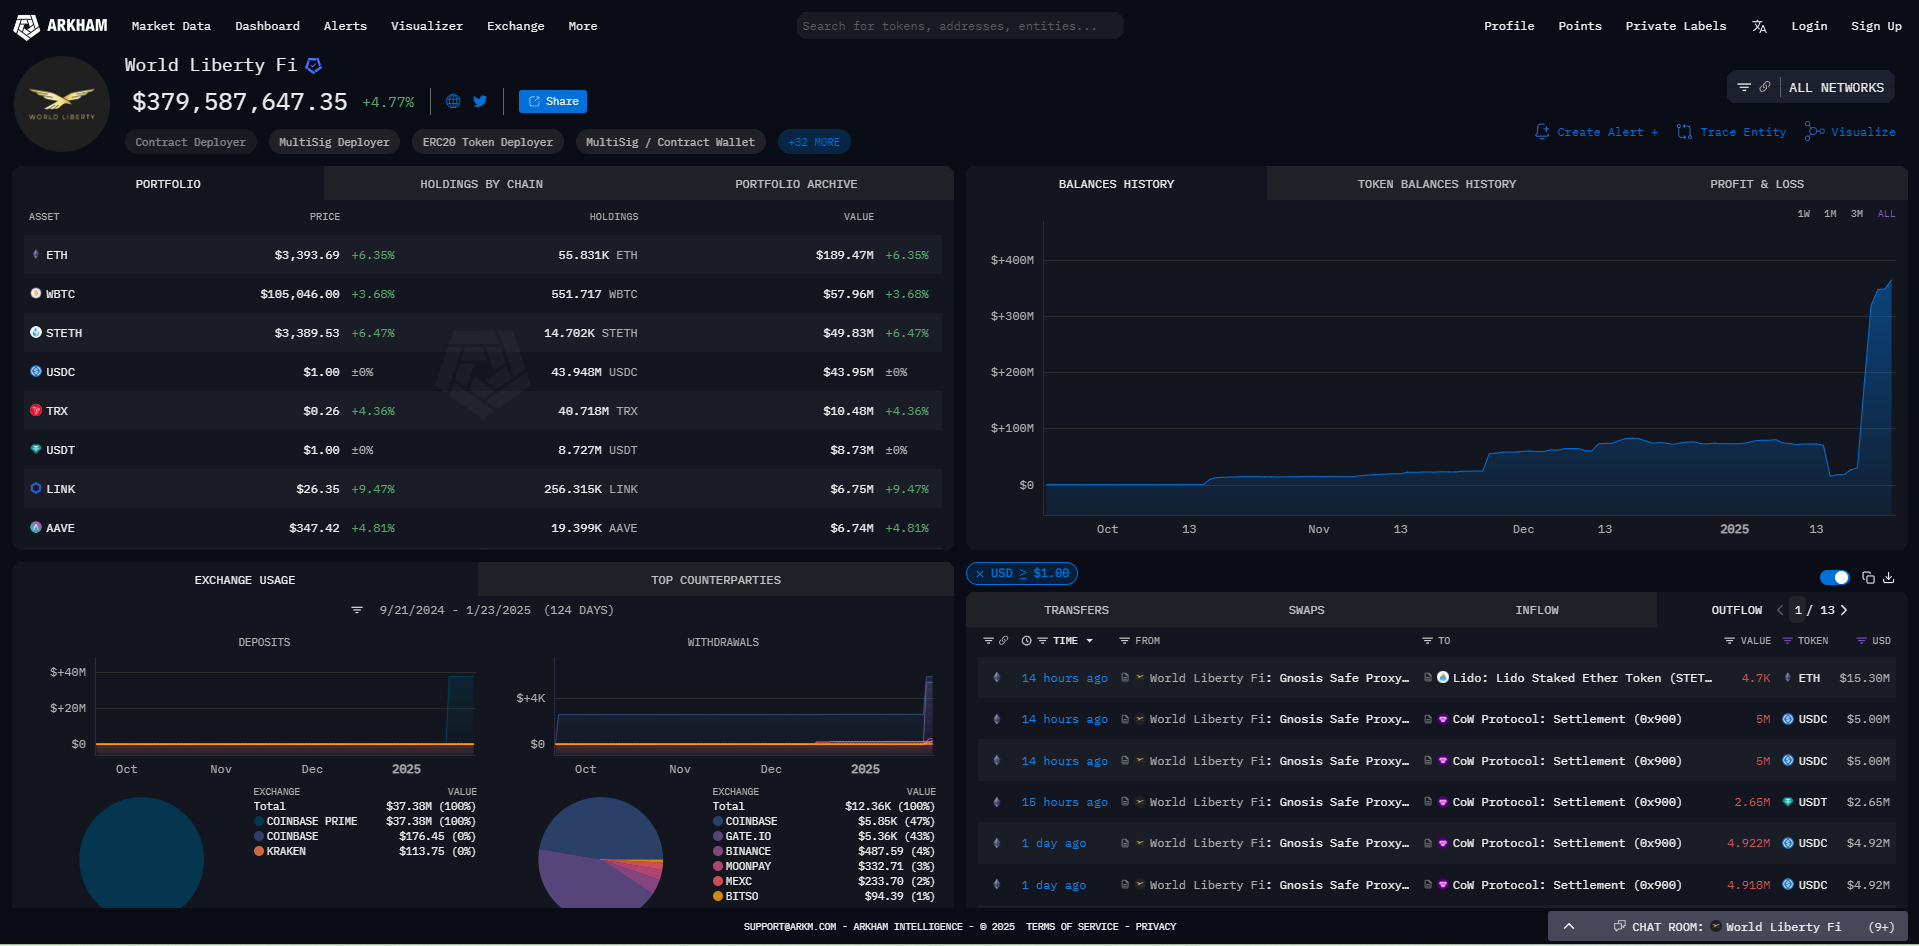Image resolution: width=1919 pixels, height=946 pixels.
Task: Click Gate.io legend color dot
Action: [x=718, y=836]
